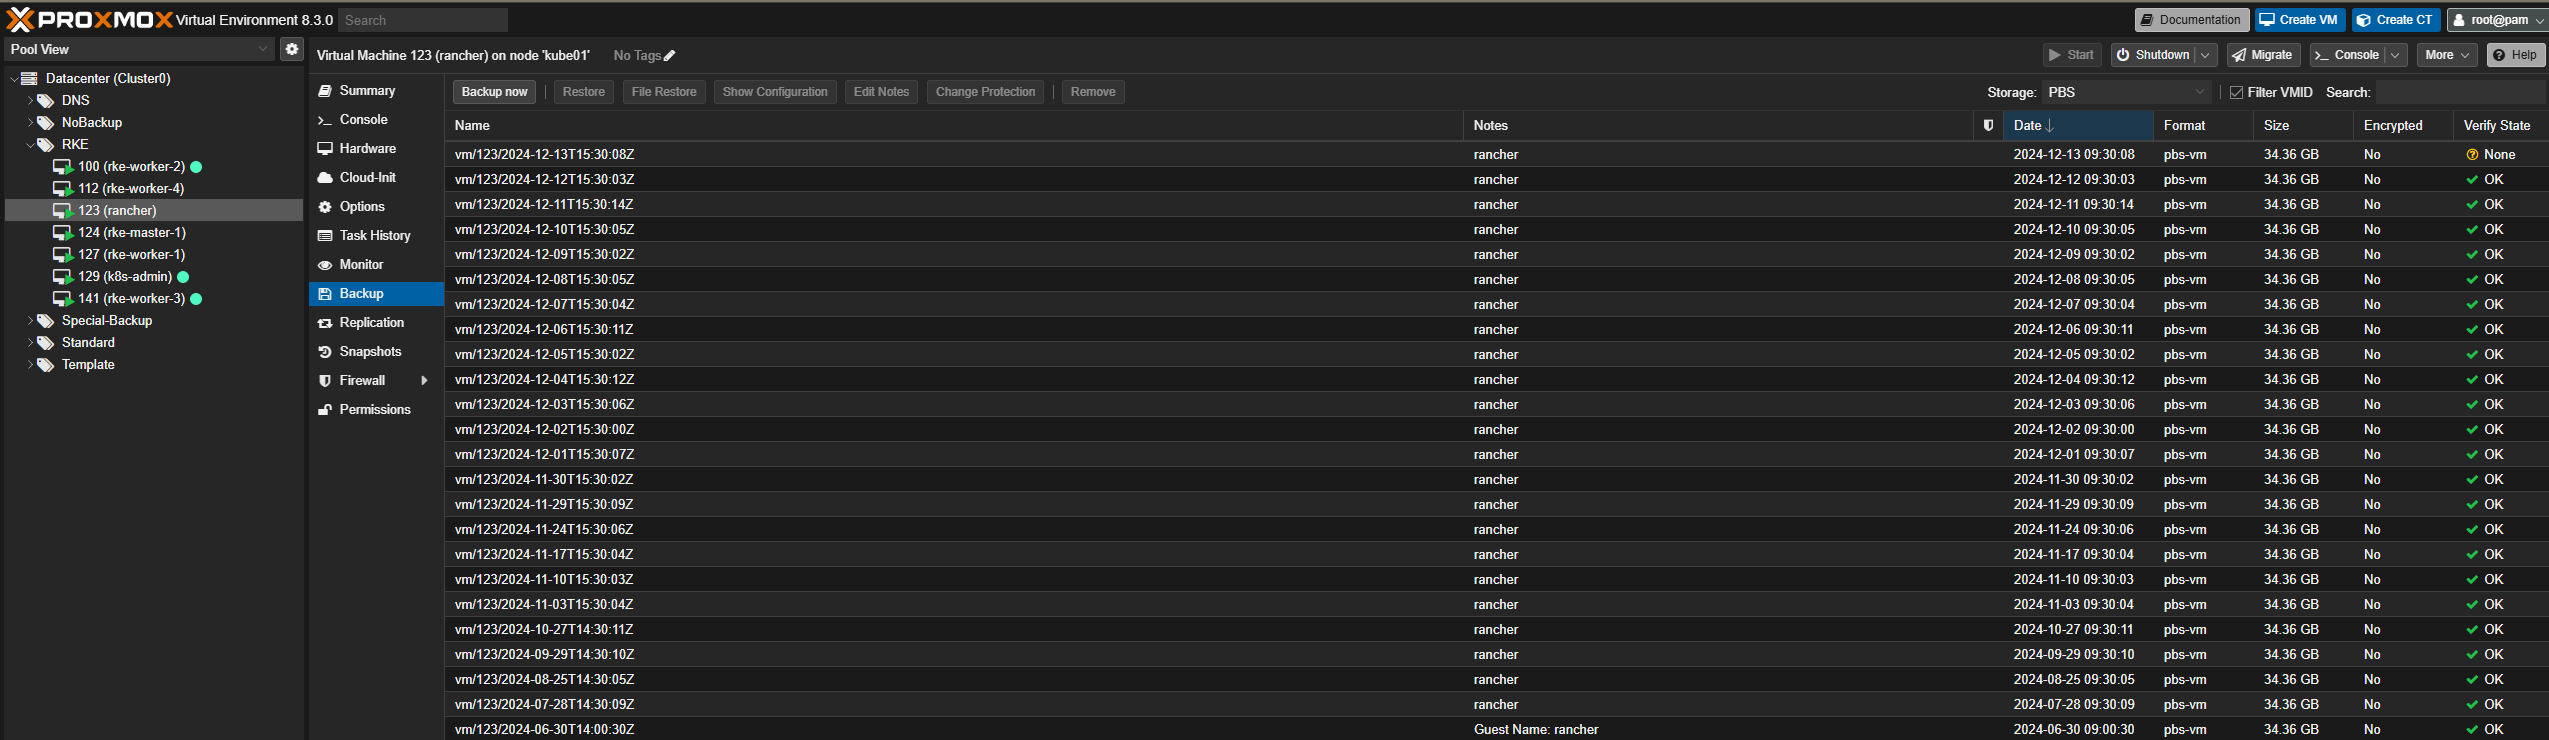Expand the Firewall submenu arrow
Screen dimensions: 2549x740
point(424,381)
